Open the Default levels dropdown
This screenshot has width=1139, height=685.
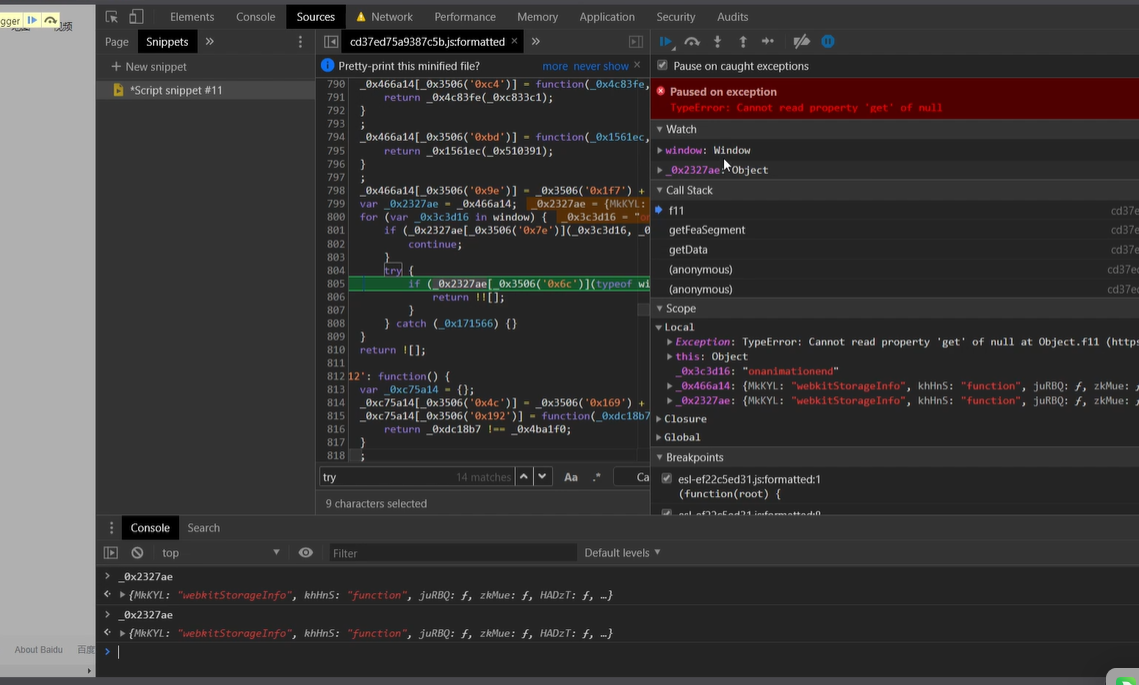[x=622, y=553]
